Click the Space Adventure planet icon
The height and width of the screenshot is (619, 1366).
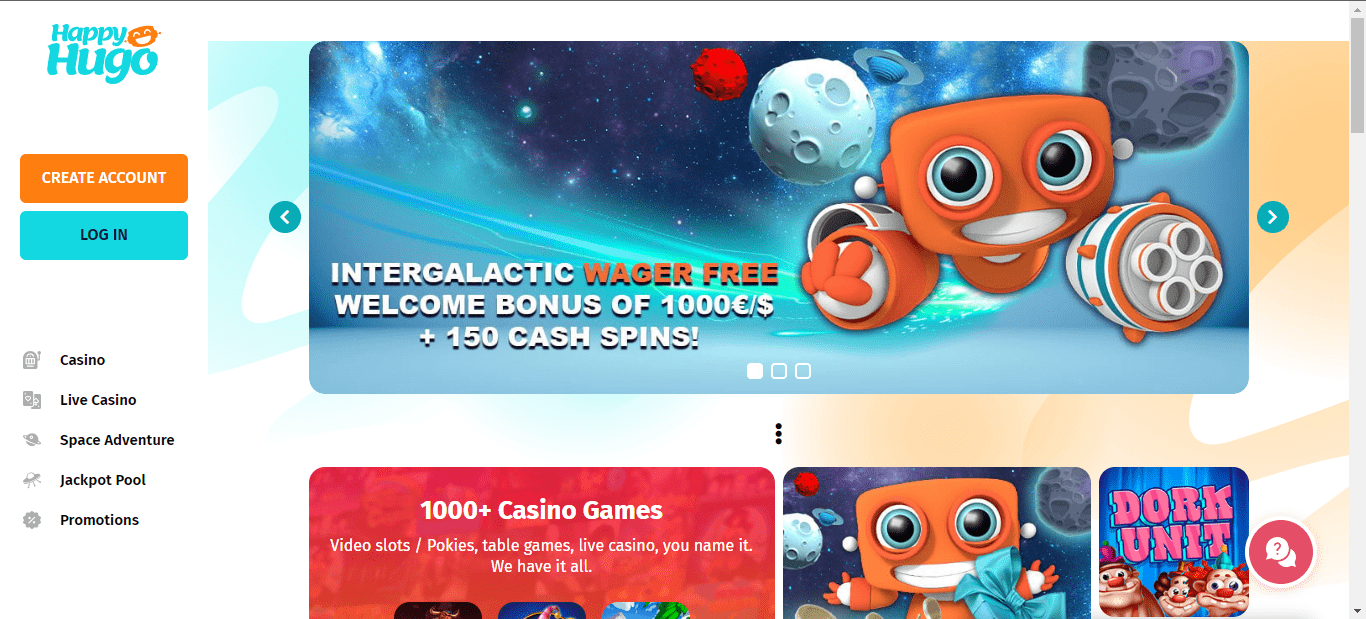(32, 440)
